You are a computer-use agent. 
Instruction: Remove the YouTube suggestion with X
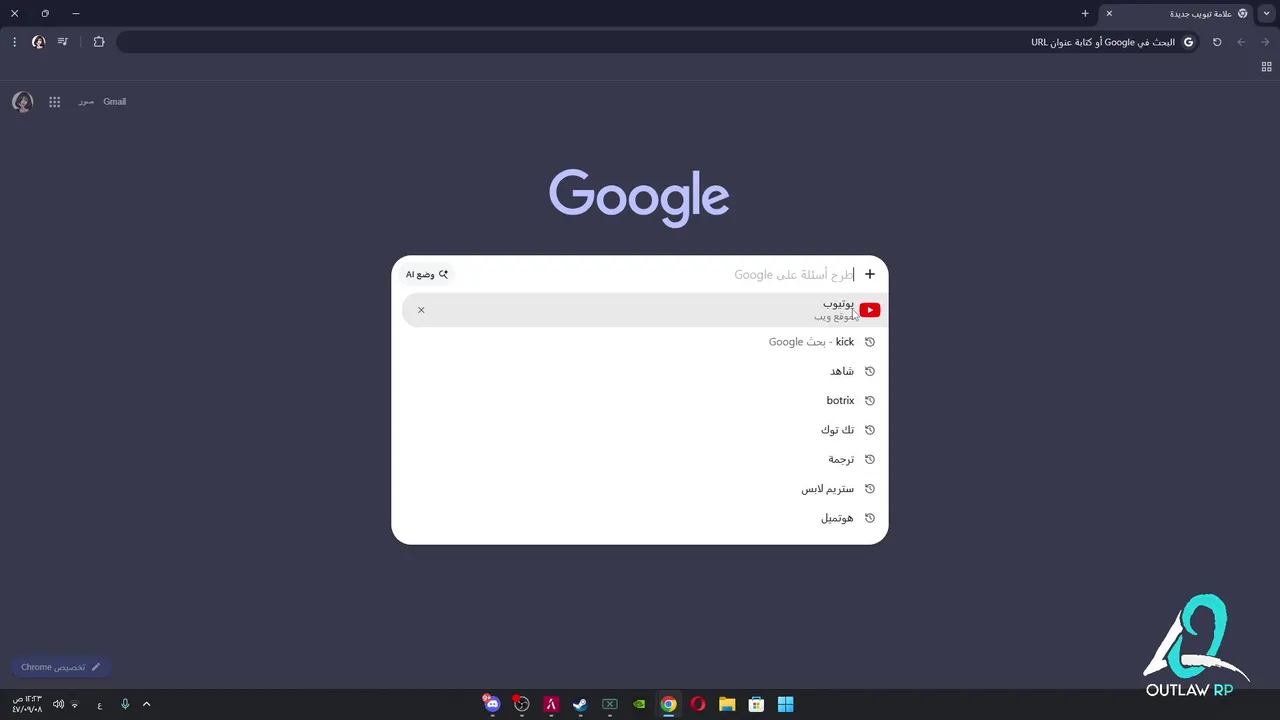[x=421, y=310]
